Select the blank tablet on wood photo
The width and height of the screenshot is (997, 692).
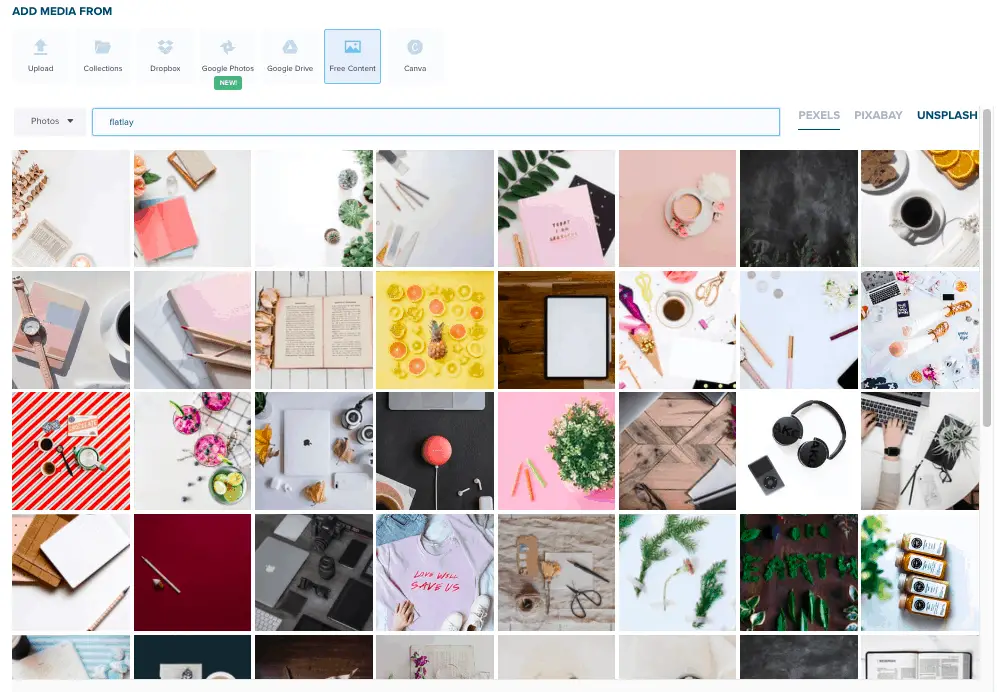(556, 330)
